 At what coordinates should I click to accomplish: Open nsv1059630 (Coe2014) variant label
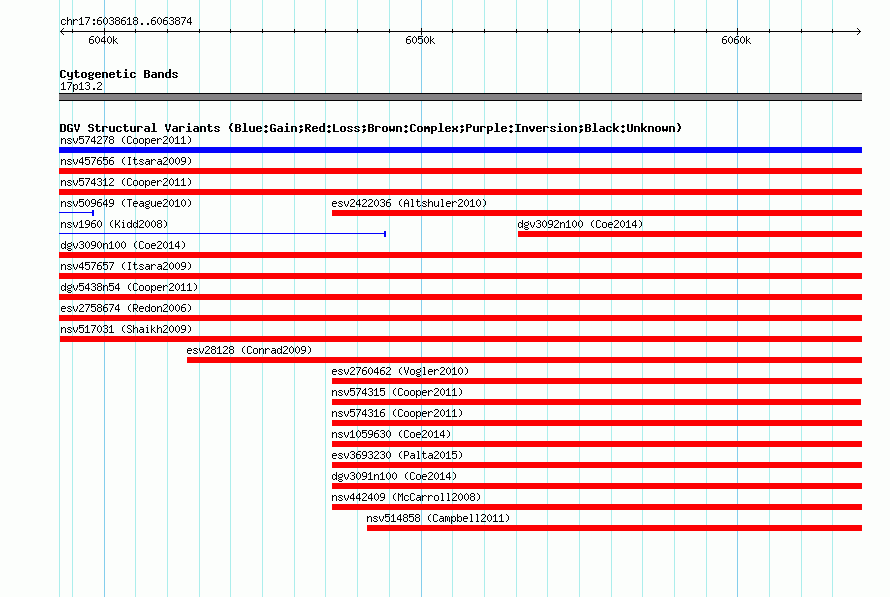[391, 434]
